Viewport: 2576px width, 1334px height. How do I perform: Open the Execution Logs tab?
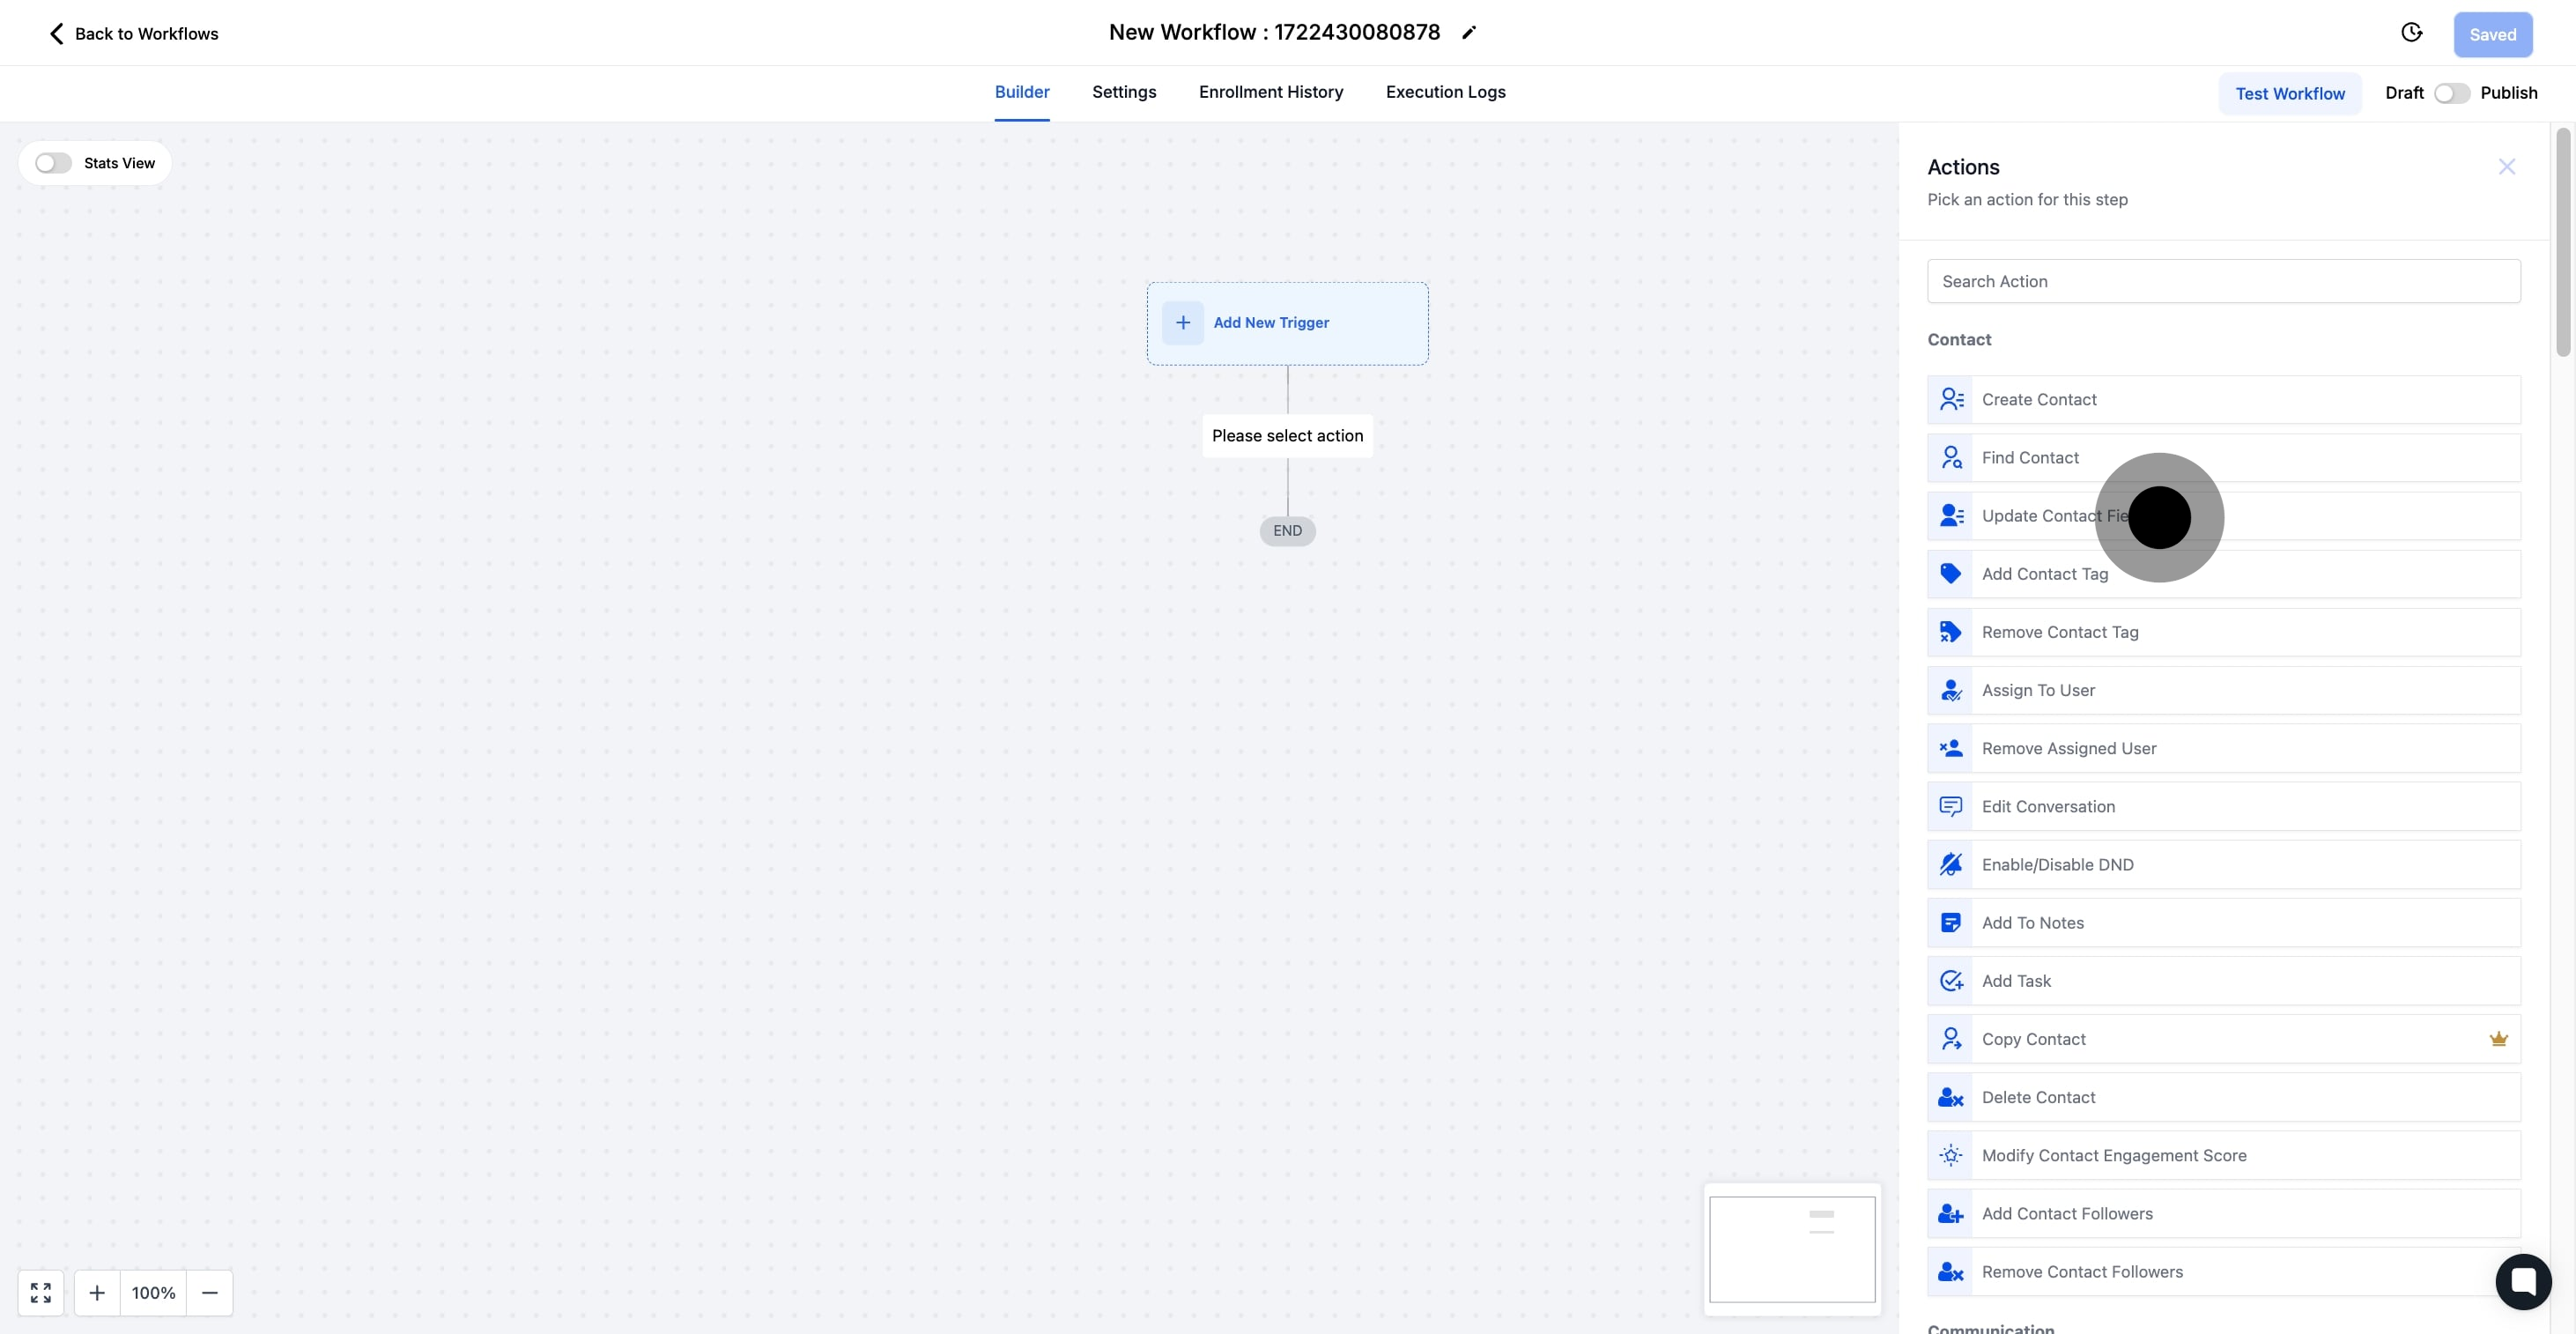coord(1445,92)
